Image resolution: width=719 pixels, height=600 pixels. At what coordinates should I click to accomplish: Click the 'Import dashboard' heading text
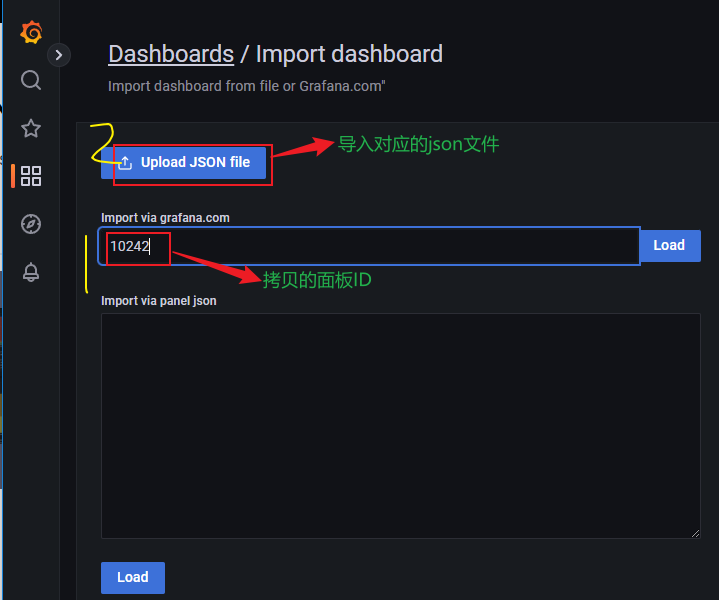[349, 54]
